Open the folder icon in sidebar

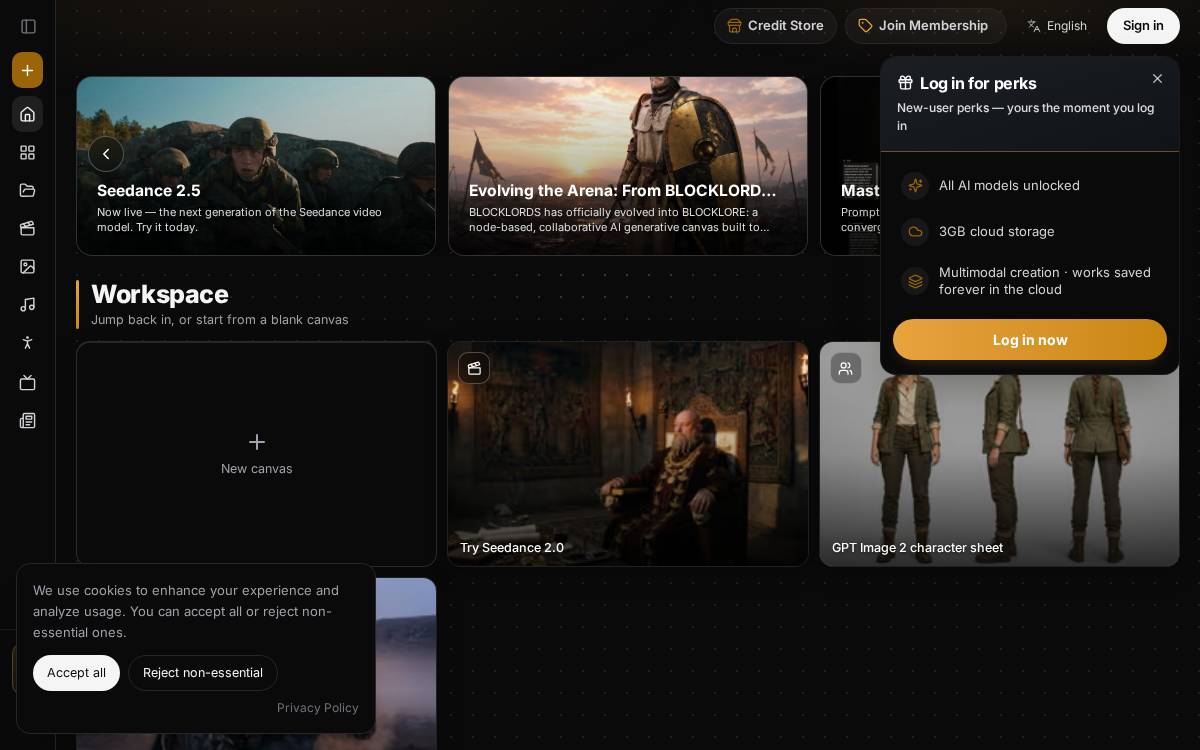[27, 190]
